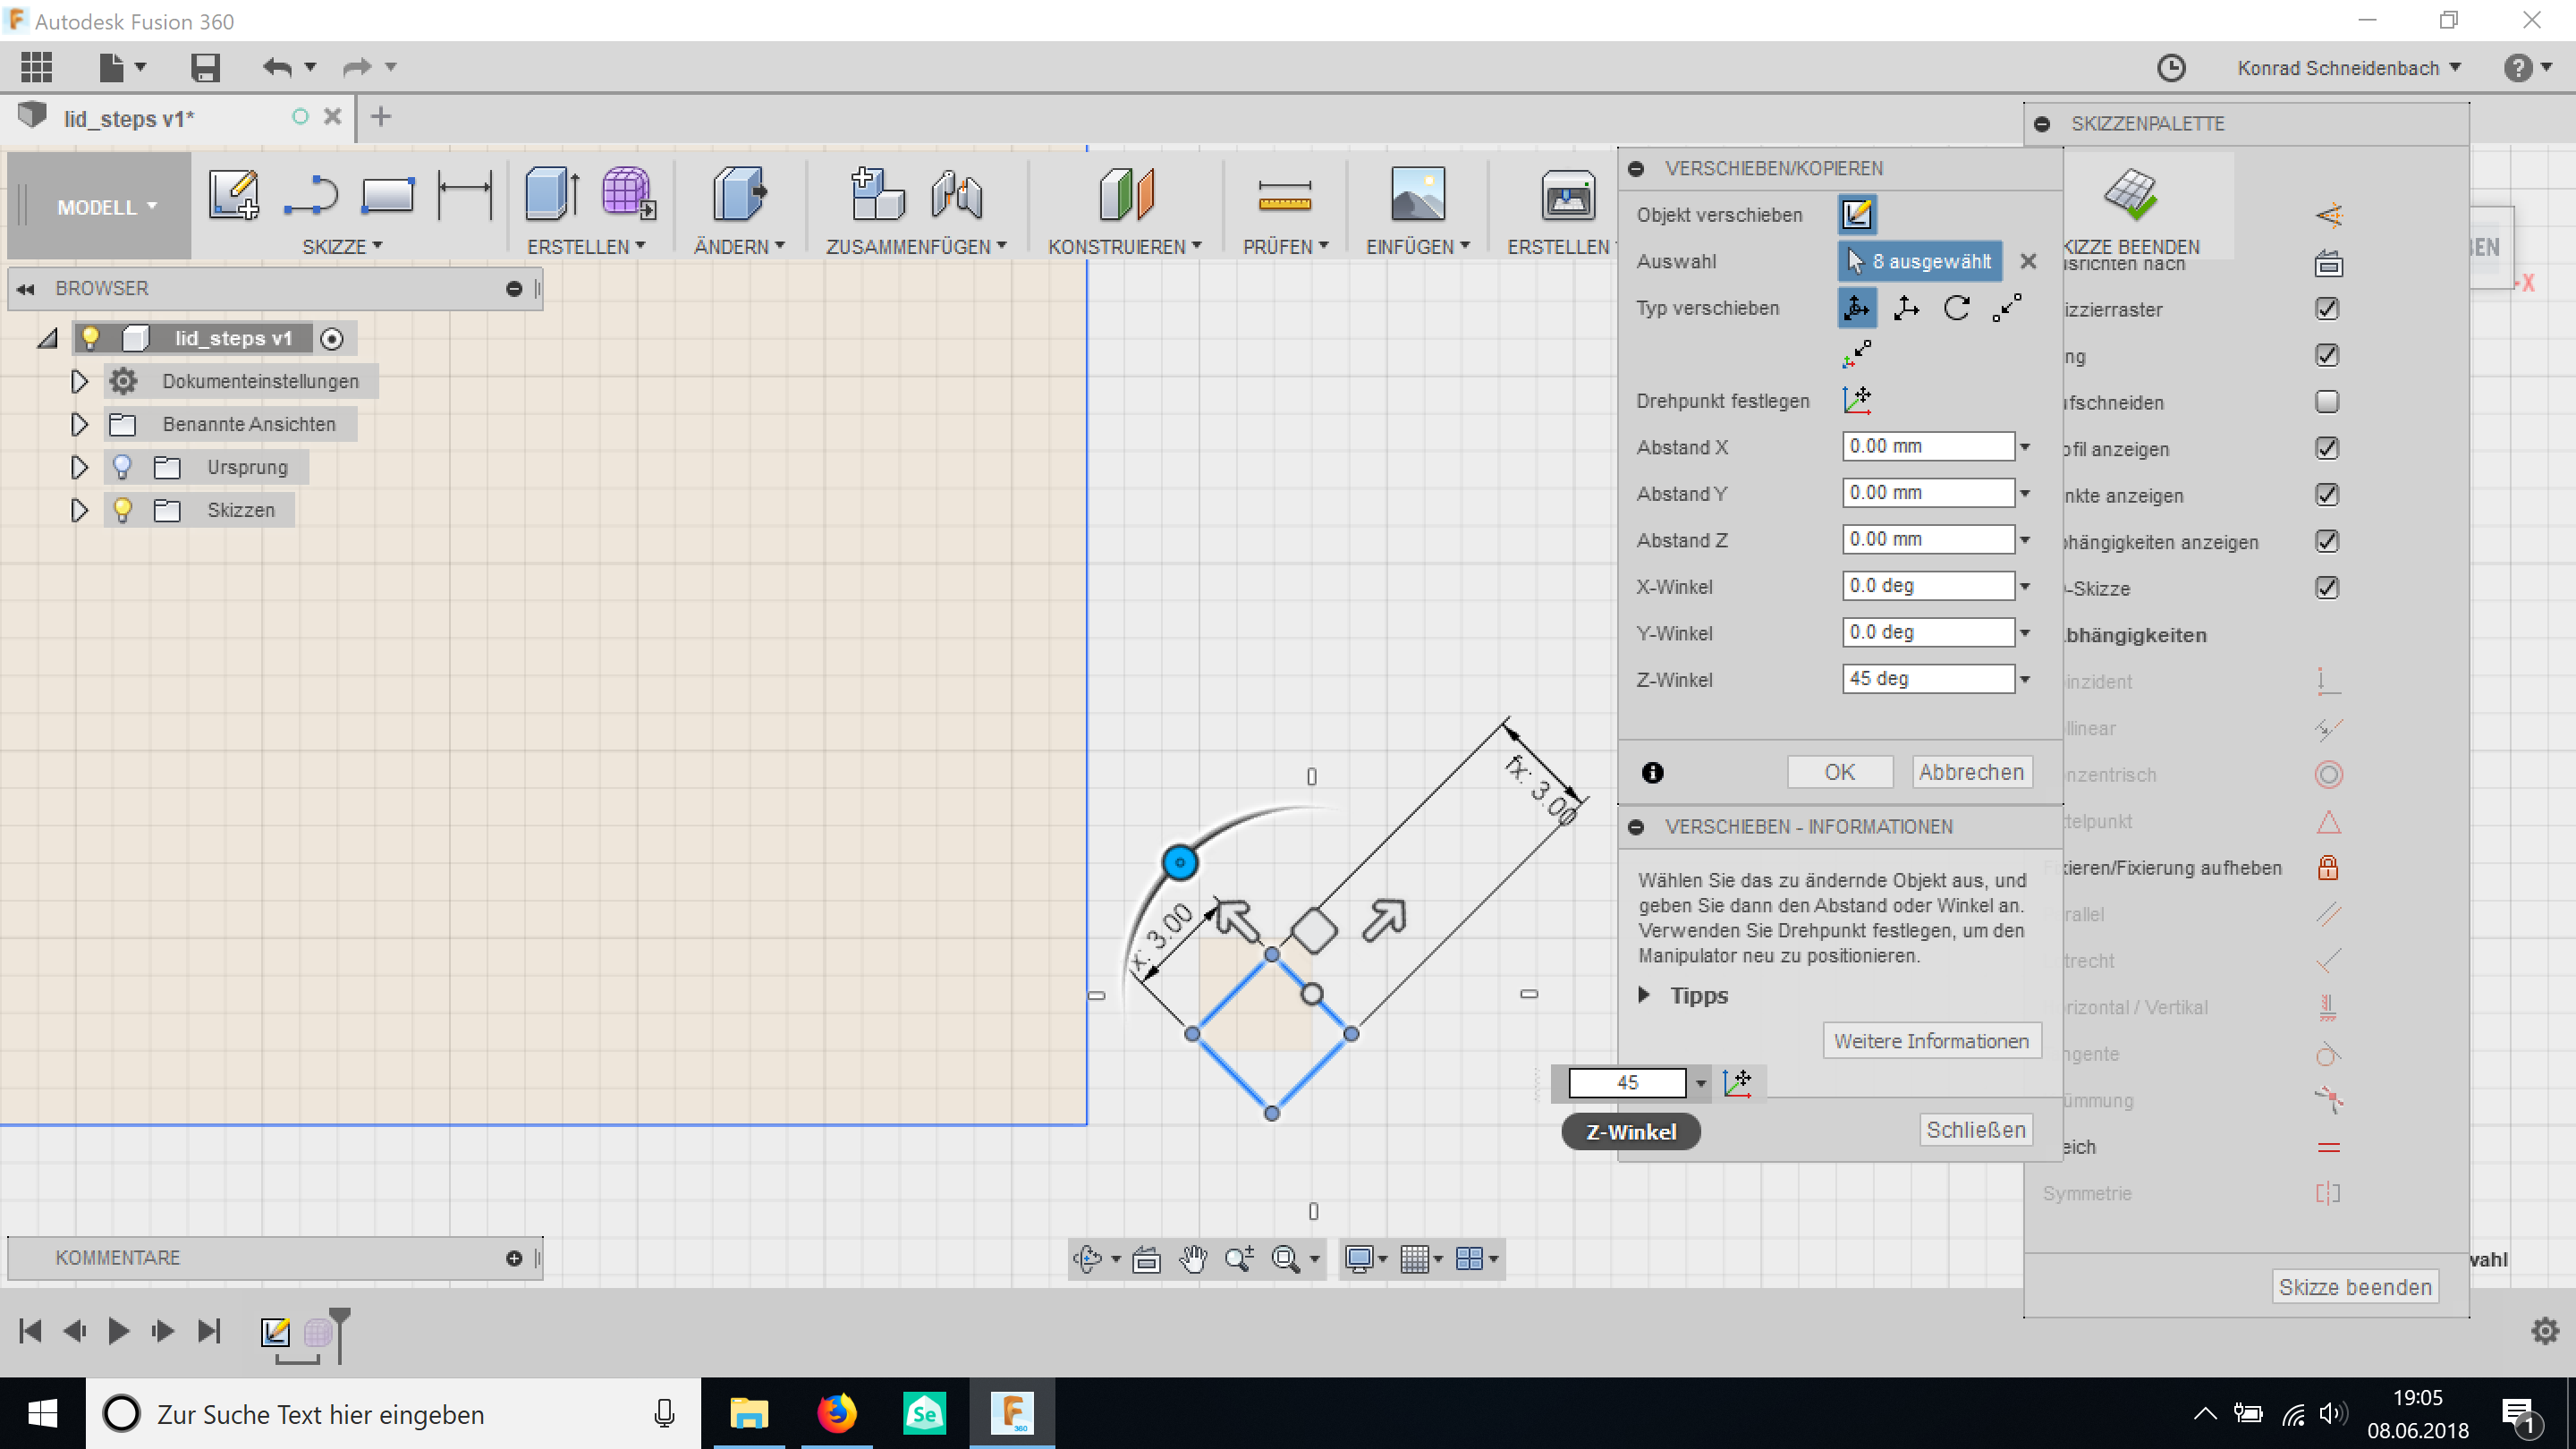2576x1449 pixels.
Task: Select the Joint assemble icon
Action: [x=956, y=193]
